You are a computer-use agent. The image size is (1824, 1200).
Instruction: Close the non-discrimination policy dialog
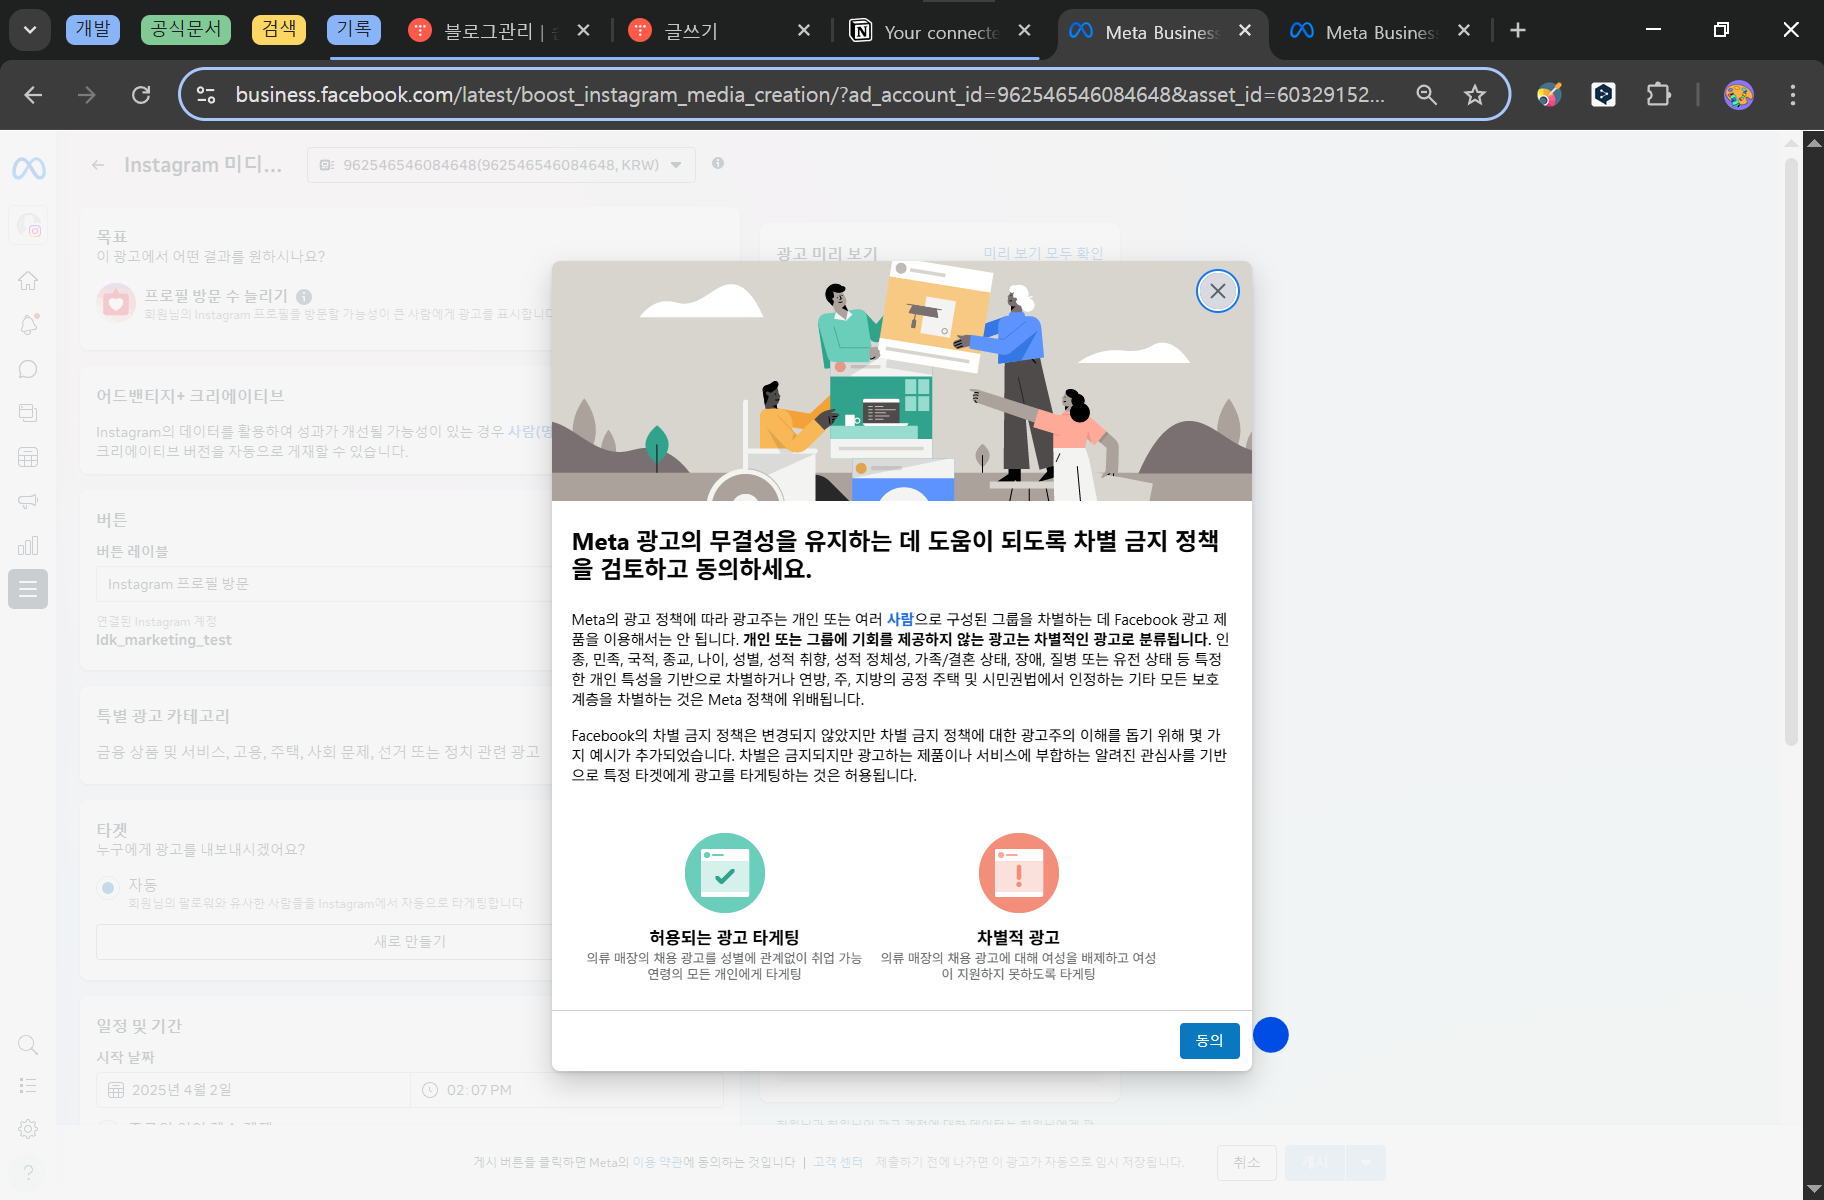pyautogui.click(x=1217, y=291)
